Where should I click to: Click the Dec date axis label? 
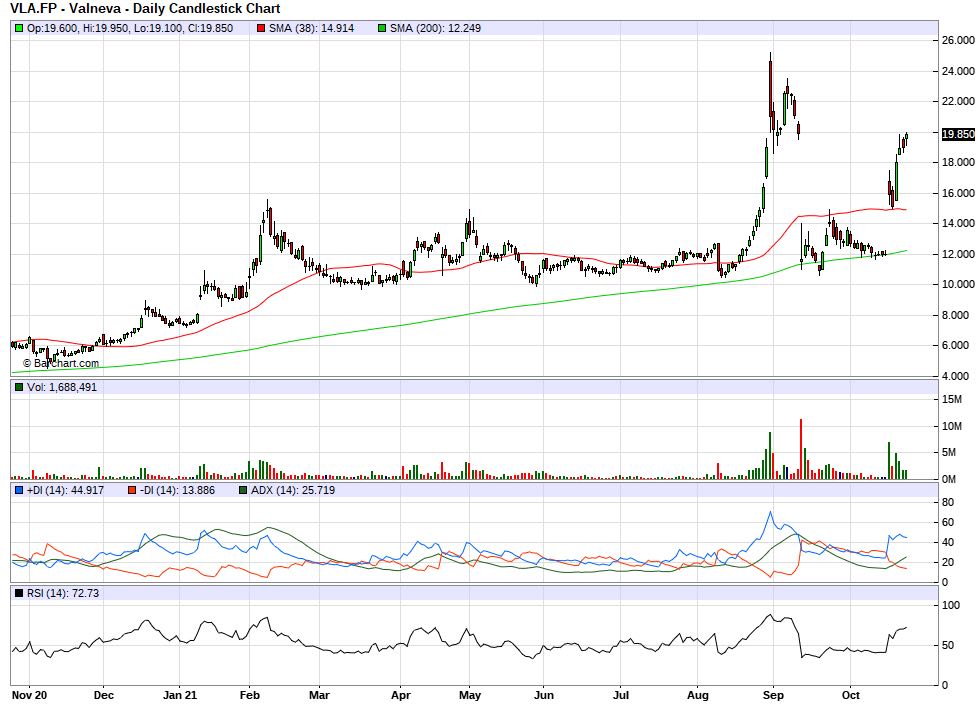[104, 695]
